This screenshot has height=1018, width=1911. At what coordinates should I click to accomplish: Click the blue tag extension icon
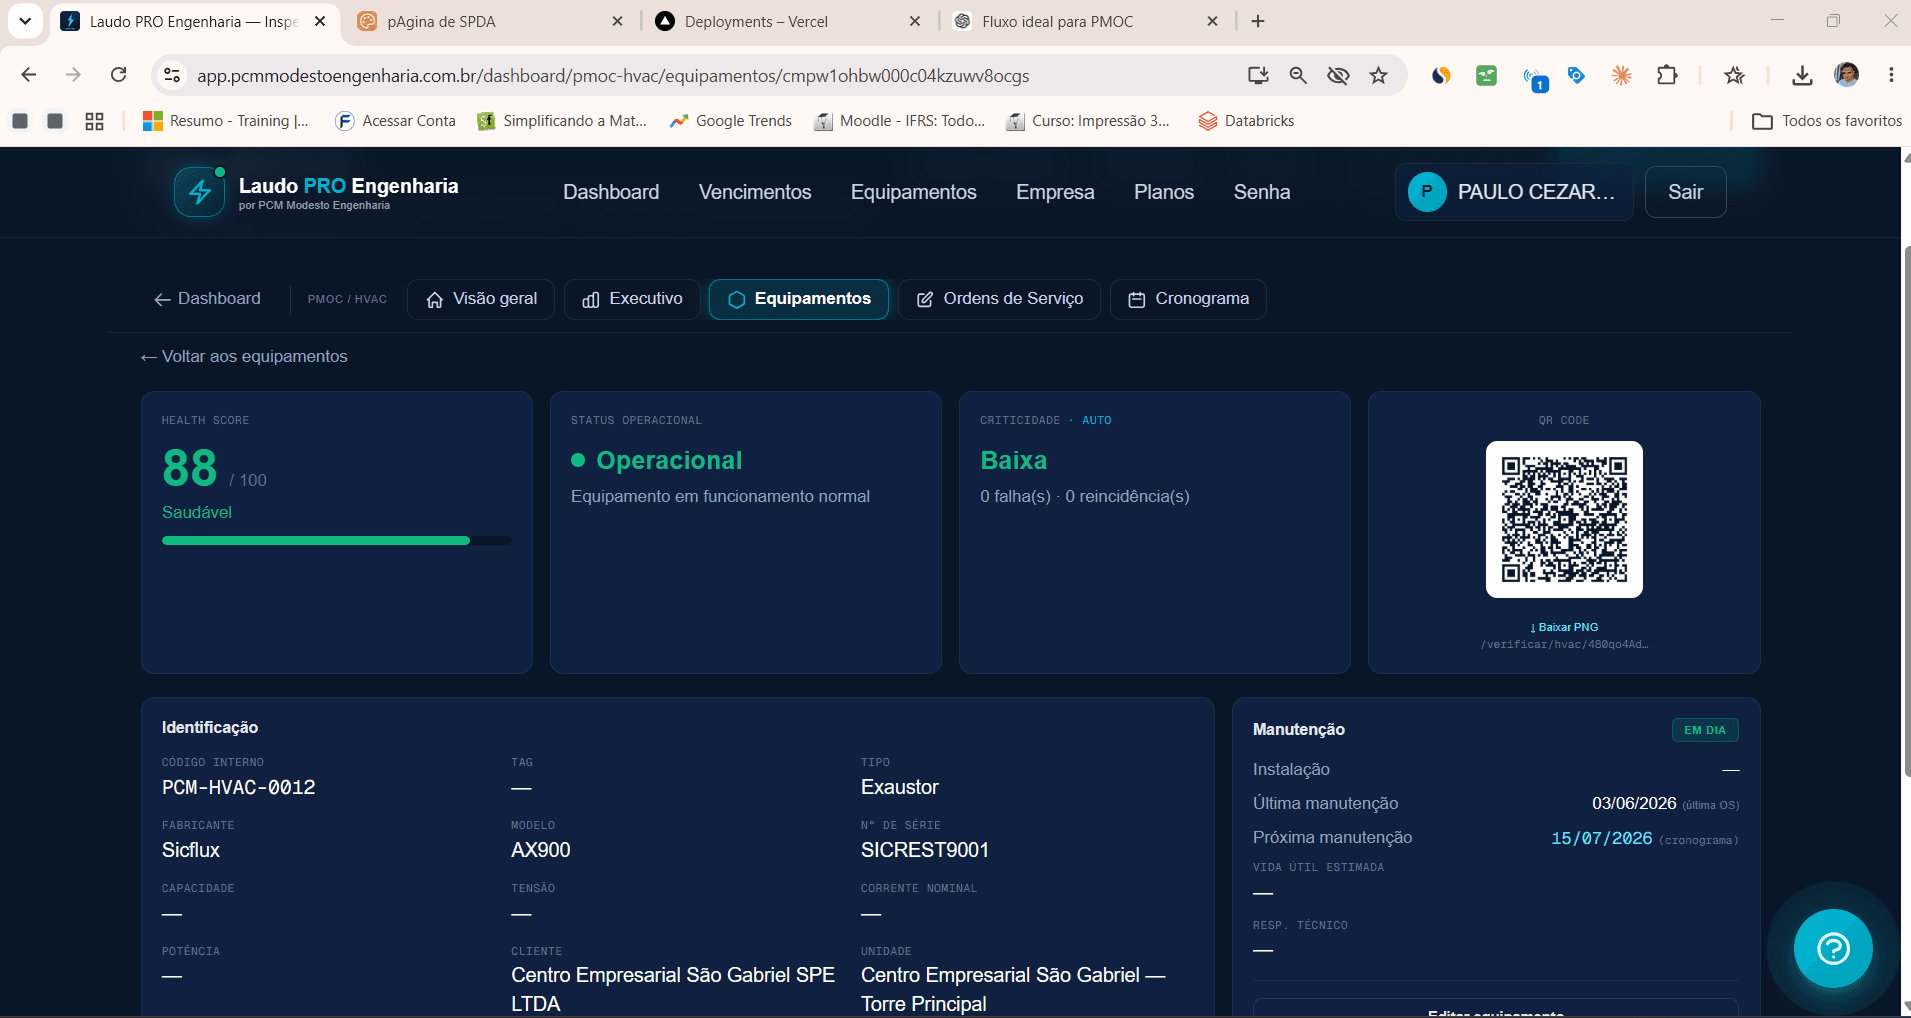pos(1577,75)
